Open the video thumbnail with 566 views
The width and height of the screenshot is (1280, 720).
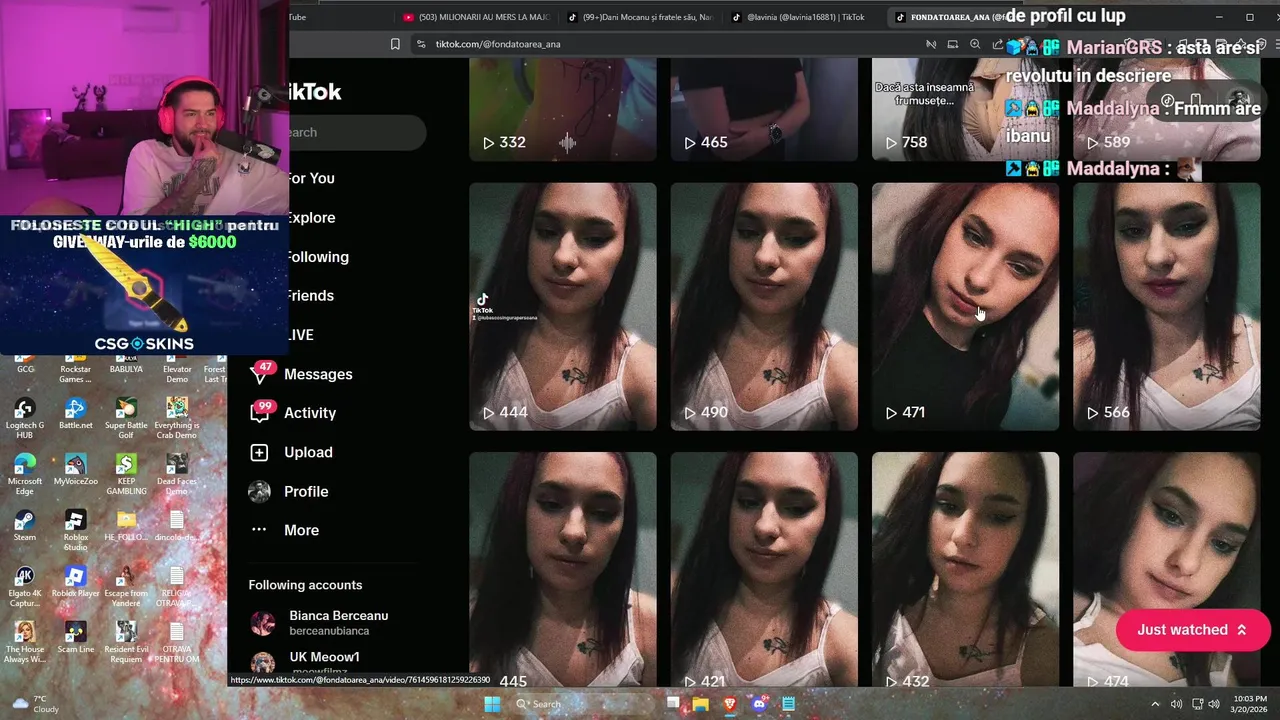(x=1167, y=306)
